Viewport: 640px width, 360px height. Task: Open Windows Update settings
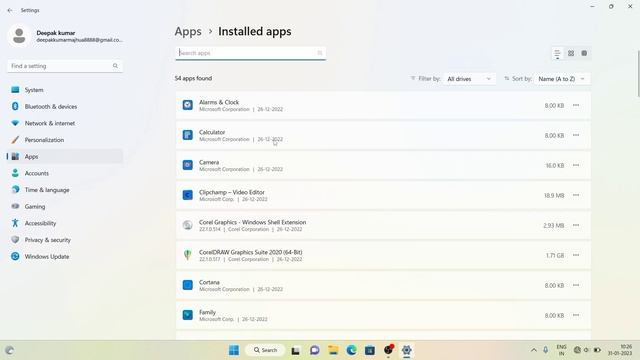pos(65,256)
